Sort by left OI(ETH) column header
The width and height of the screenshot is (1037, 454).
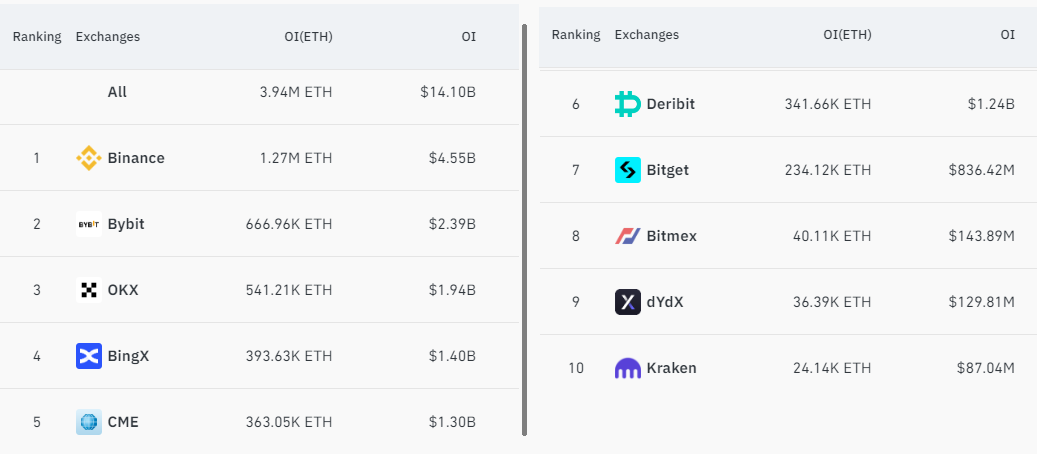(x=308, y=37)
